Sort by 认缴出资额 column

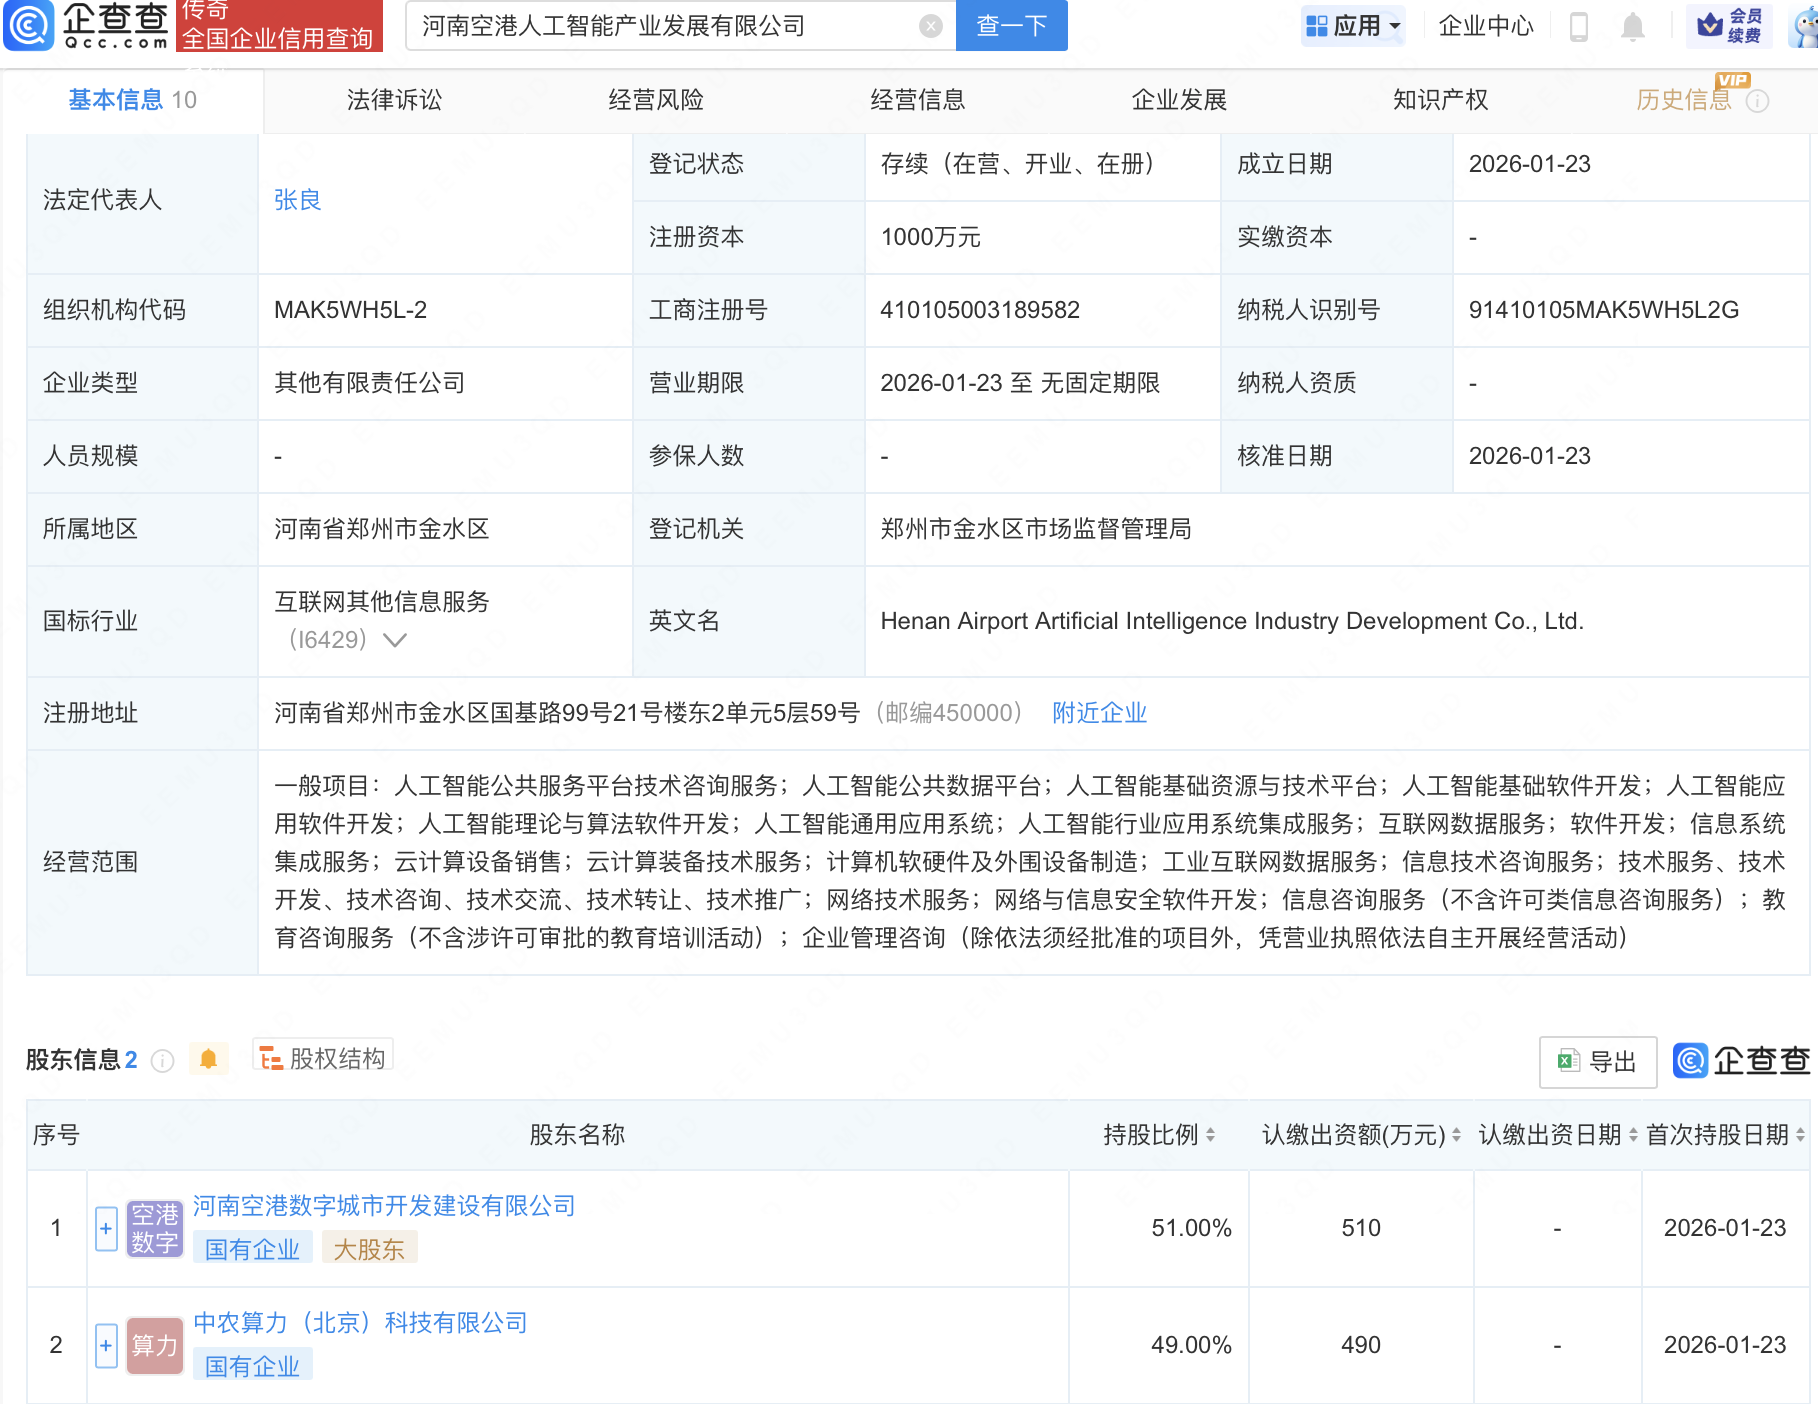1456,1135
